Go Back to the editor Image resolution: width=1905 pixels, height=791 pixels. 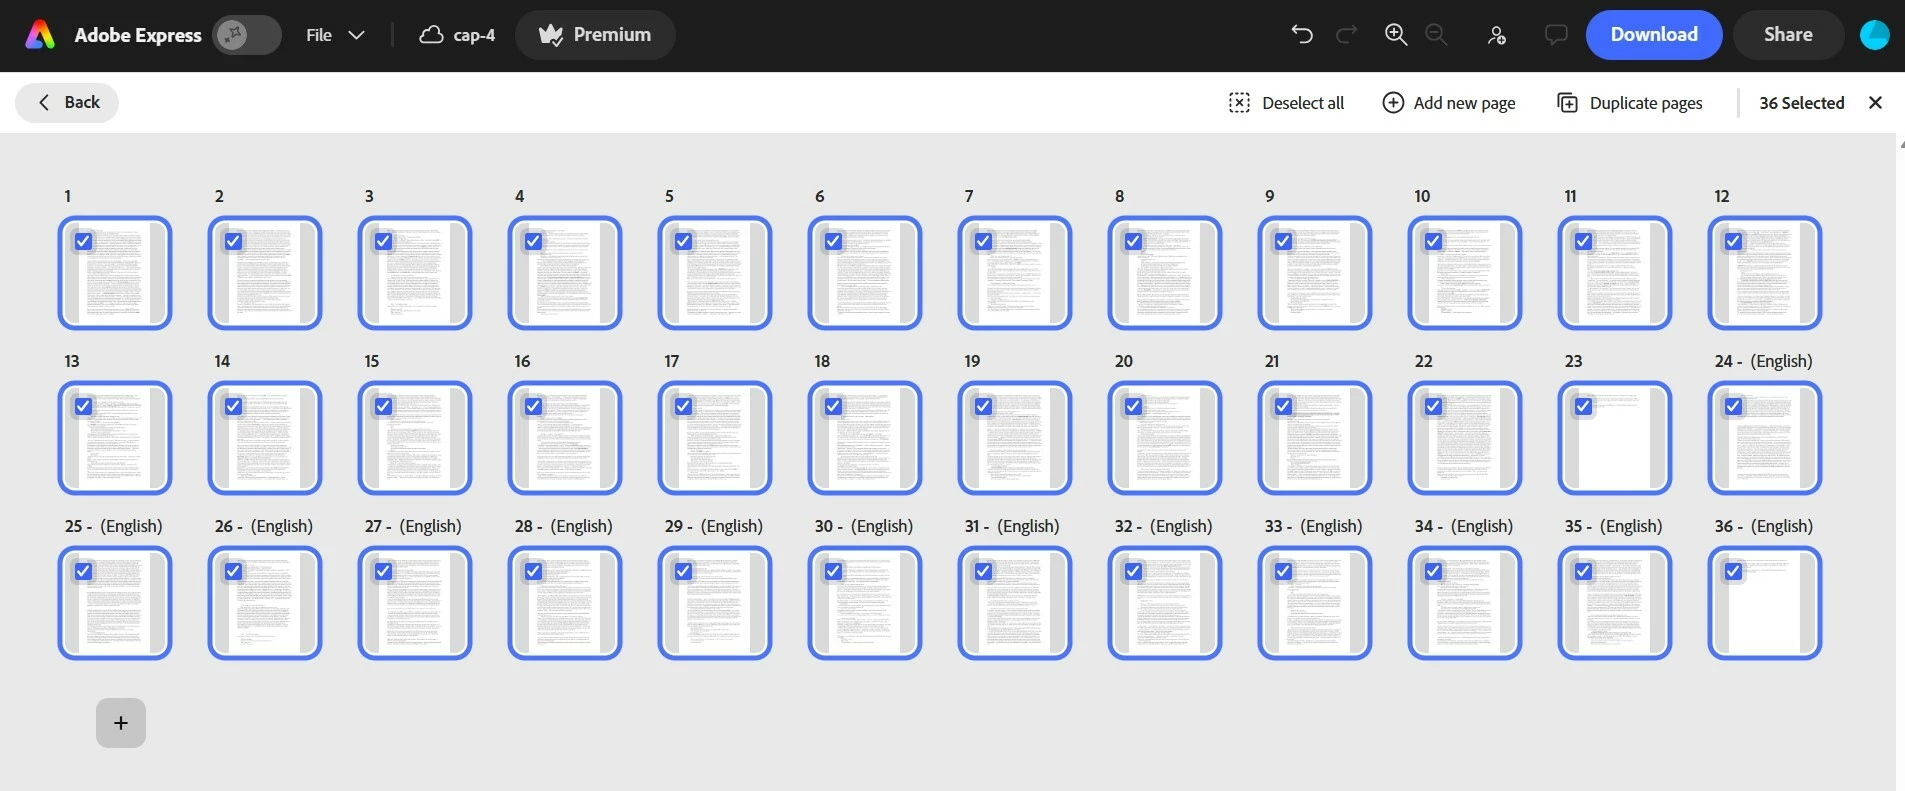[x=67, y=102]
